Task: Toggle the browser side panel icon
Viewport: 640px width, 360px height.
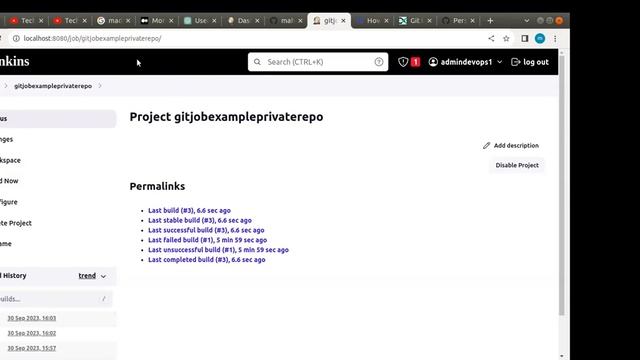Action: (524, 38)
